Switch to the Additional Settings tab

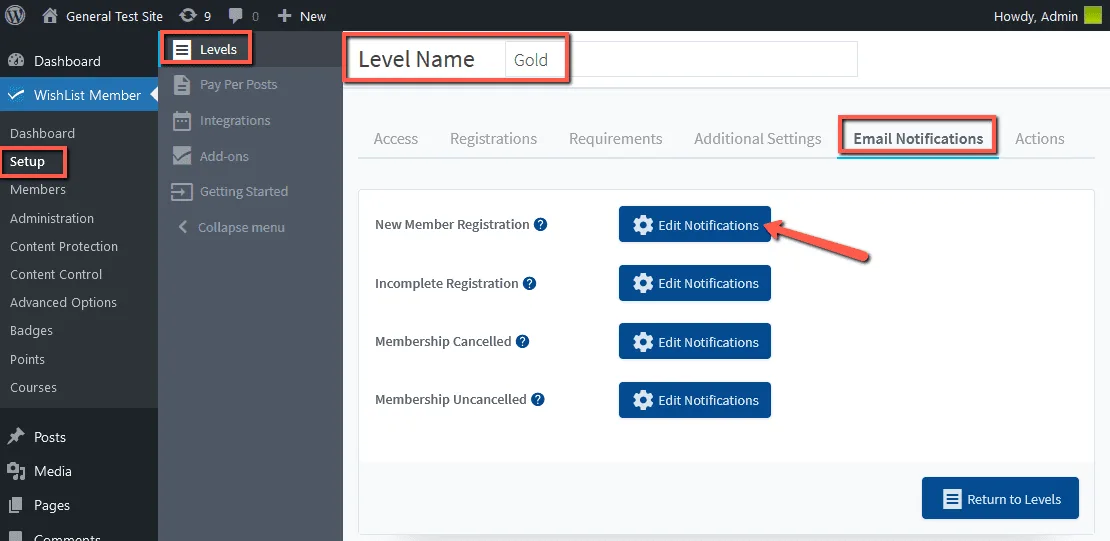click(x=757, y=139)
